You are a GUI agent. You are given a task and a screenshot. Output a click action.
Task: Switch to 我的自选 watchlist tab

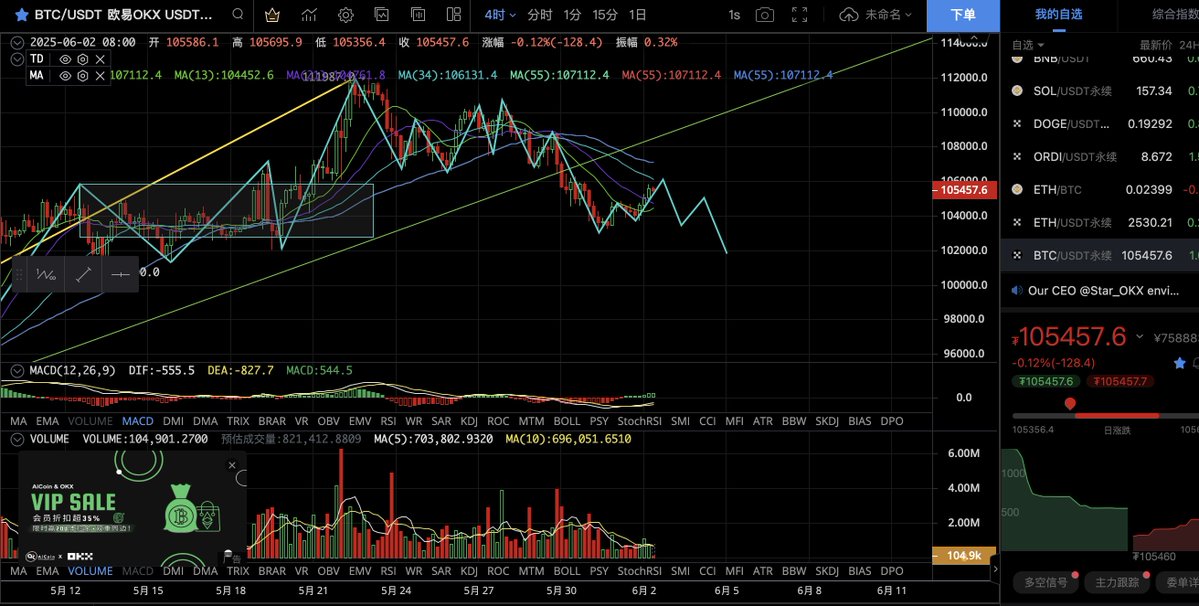[1059, 15]
